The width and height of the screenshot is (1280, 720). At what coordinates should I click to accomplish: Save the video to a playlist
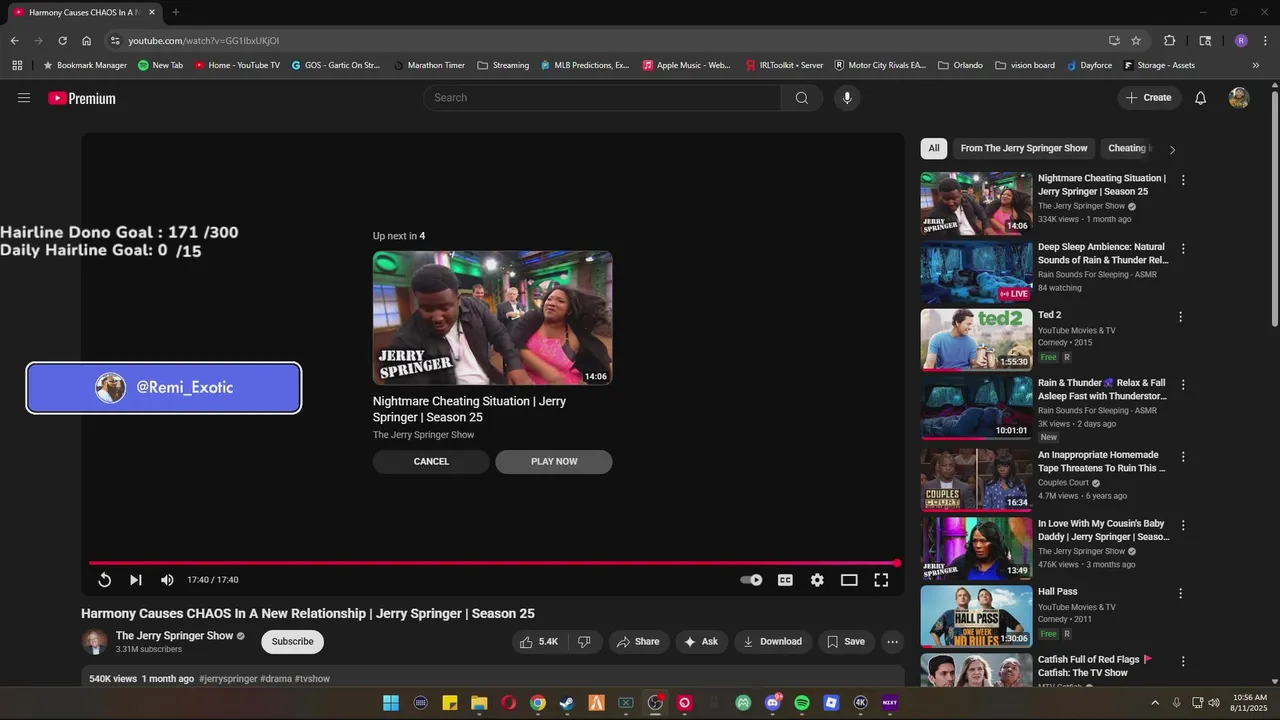coord(845,642)
